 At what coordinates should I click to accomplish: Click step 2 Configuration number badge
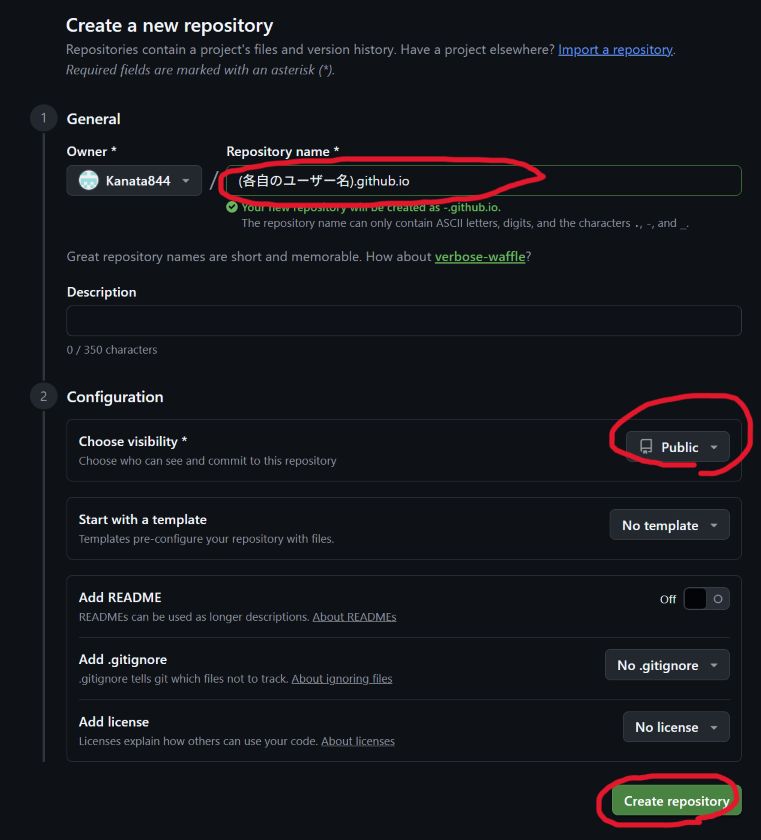(43, 397)
